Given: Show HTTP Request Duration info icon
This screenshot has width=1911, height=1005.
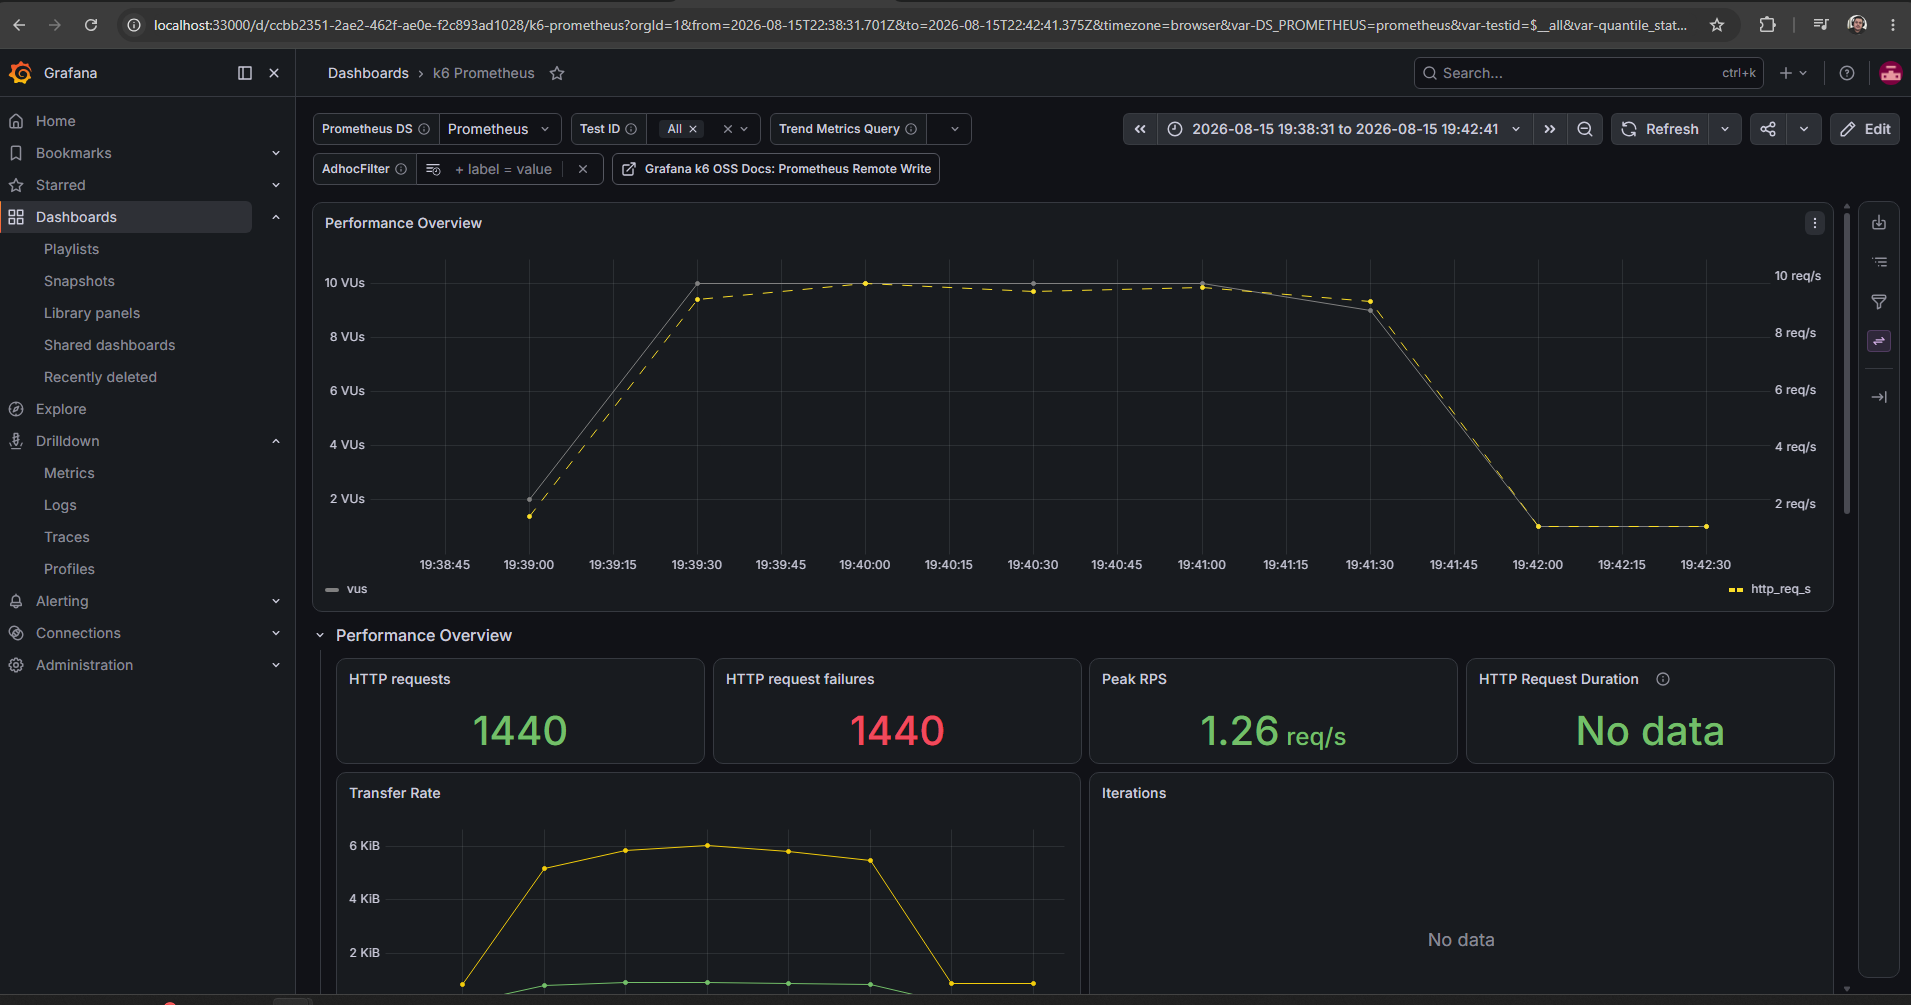Looking at the screenshot, I should click(1663, 679).
